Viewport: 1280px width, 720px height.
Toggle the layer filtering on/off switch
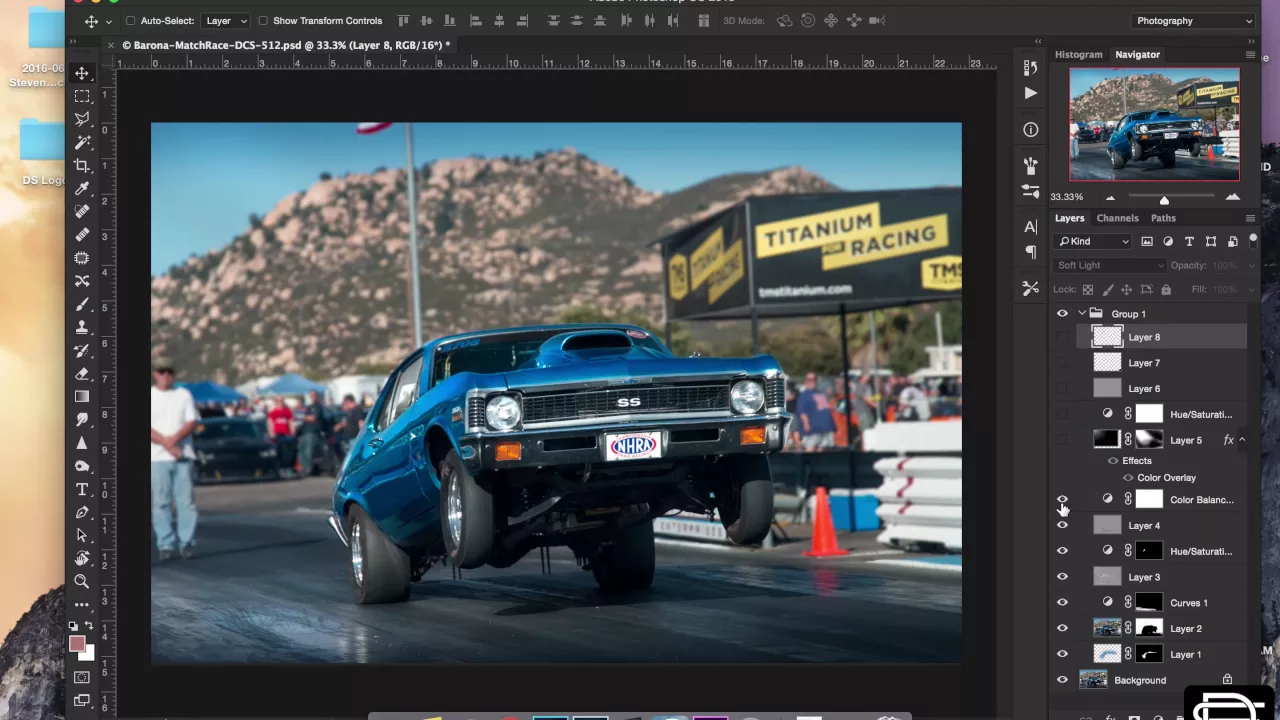pos(1253,240)
